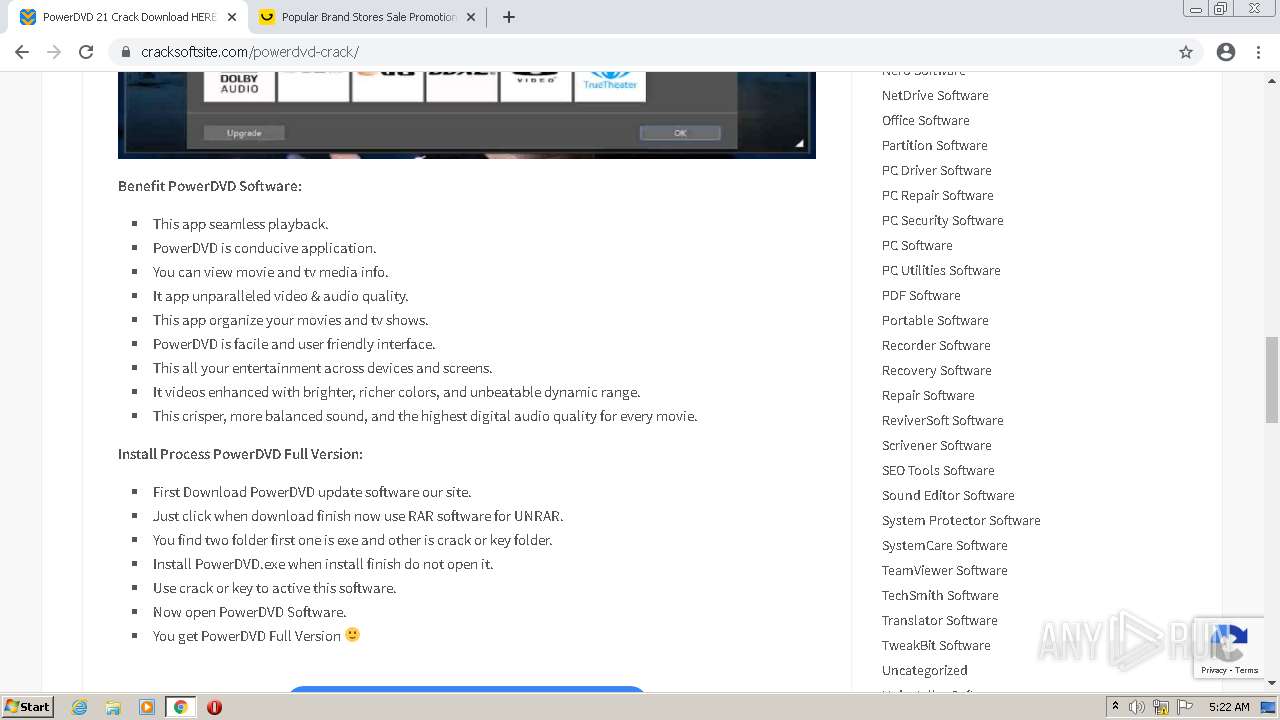Viewport: 1280px width, 720px height.
Task: Open the volume speaker tray icon
Action: click(1137, 707)
